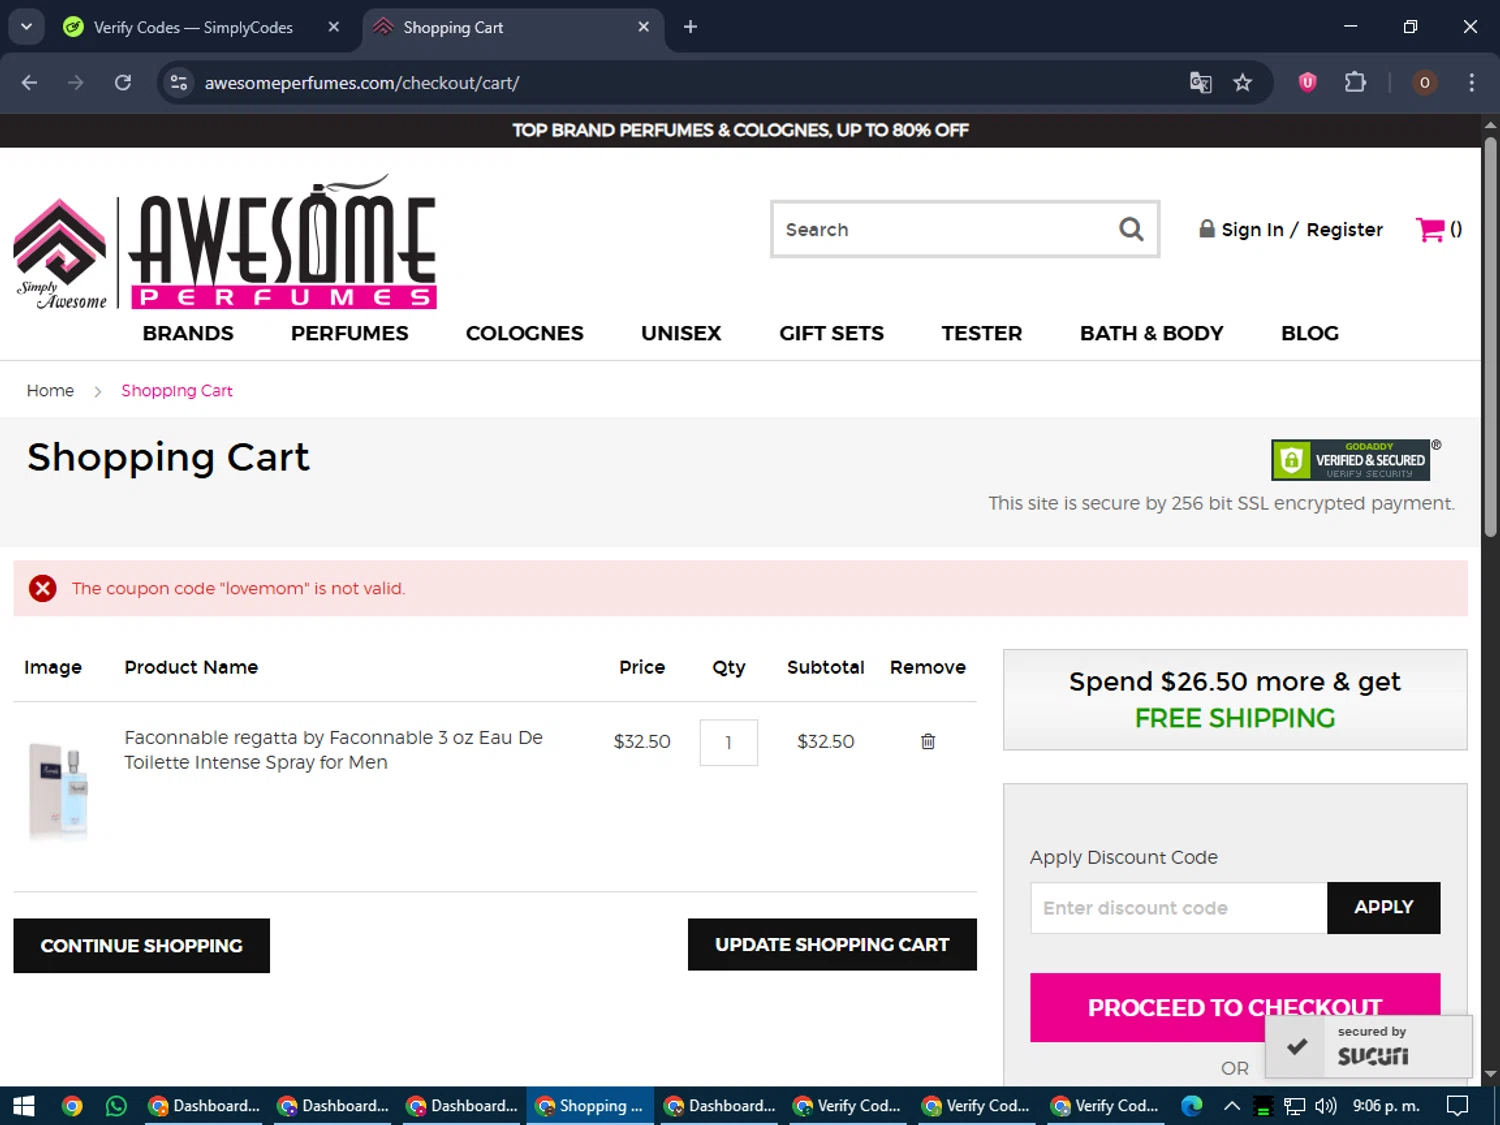Click UPDATE SHOPPING CART button
1500x1125 pixels.
click(x=832, y=944)
